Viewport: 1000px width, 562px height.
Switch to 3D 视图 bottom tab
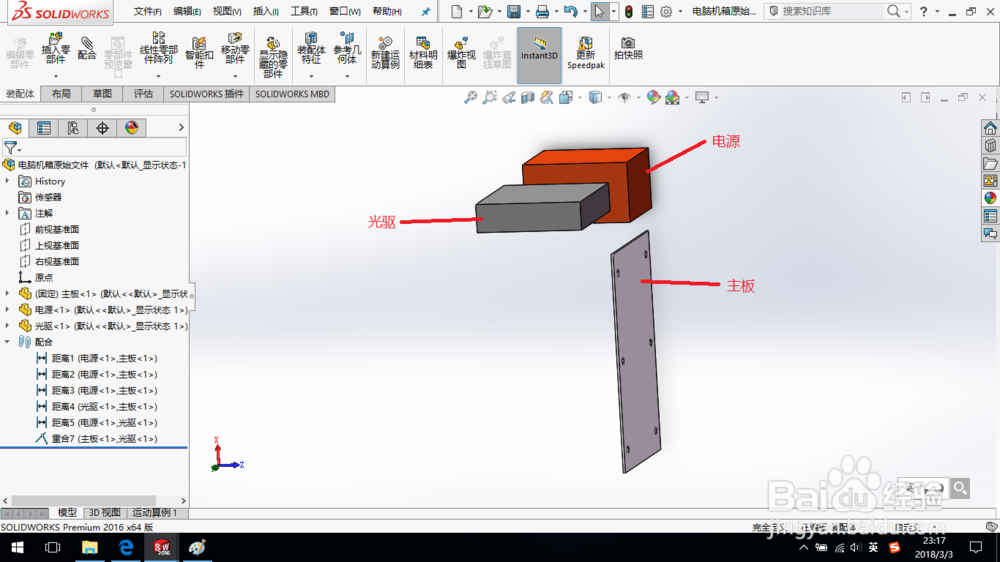[x=105, y=513]
